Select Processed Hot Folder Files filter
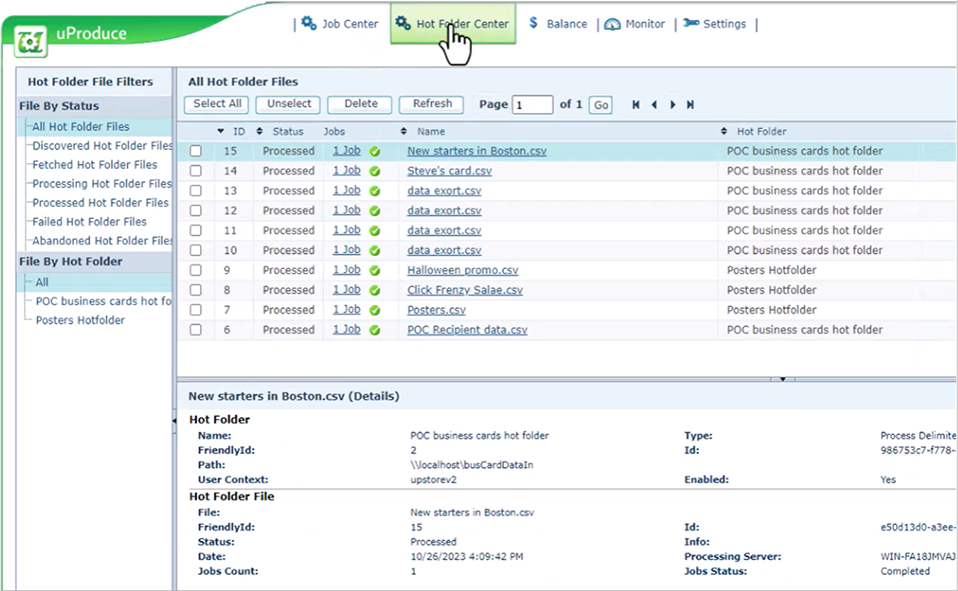The width and height of the screenshot is (958, 591). click(100, 202)
